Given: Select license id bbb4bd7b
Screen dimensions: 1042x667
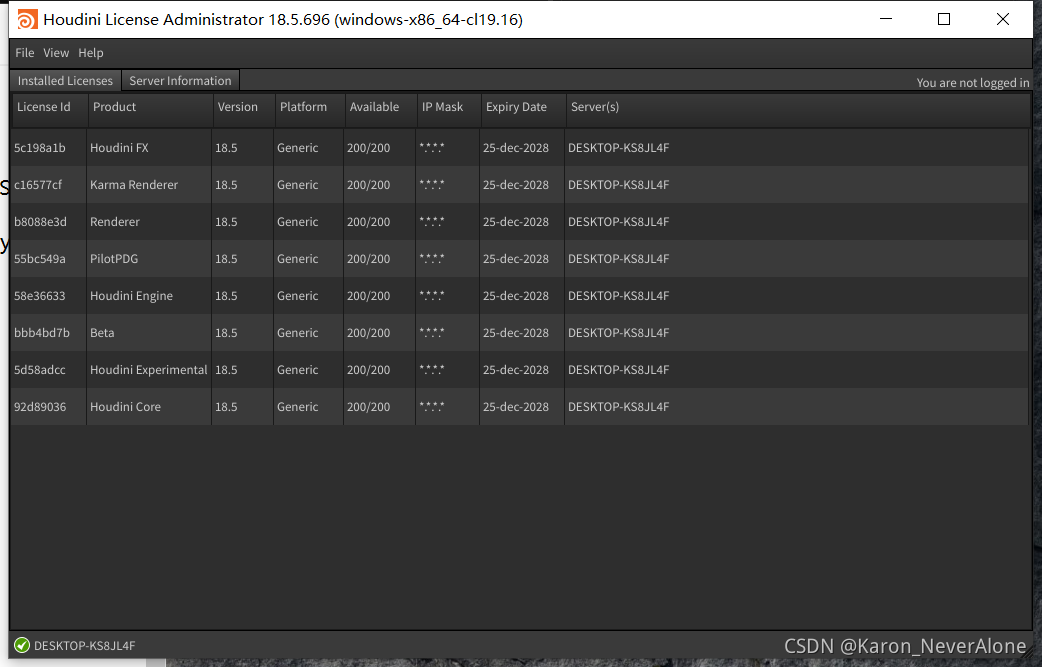Looking at the screenshot, I should pos(42,333).
